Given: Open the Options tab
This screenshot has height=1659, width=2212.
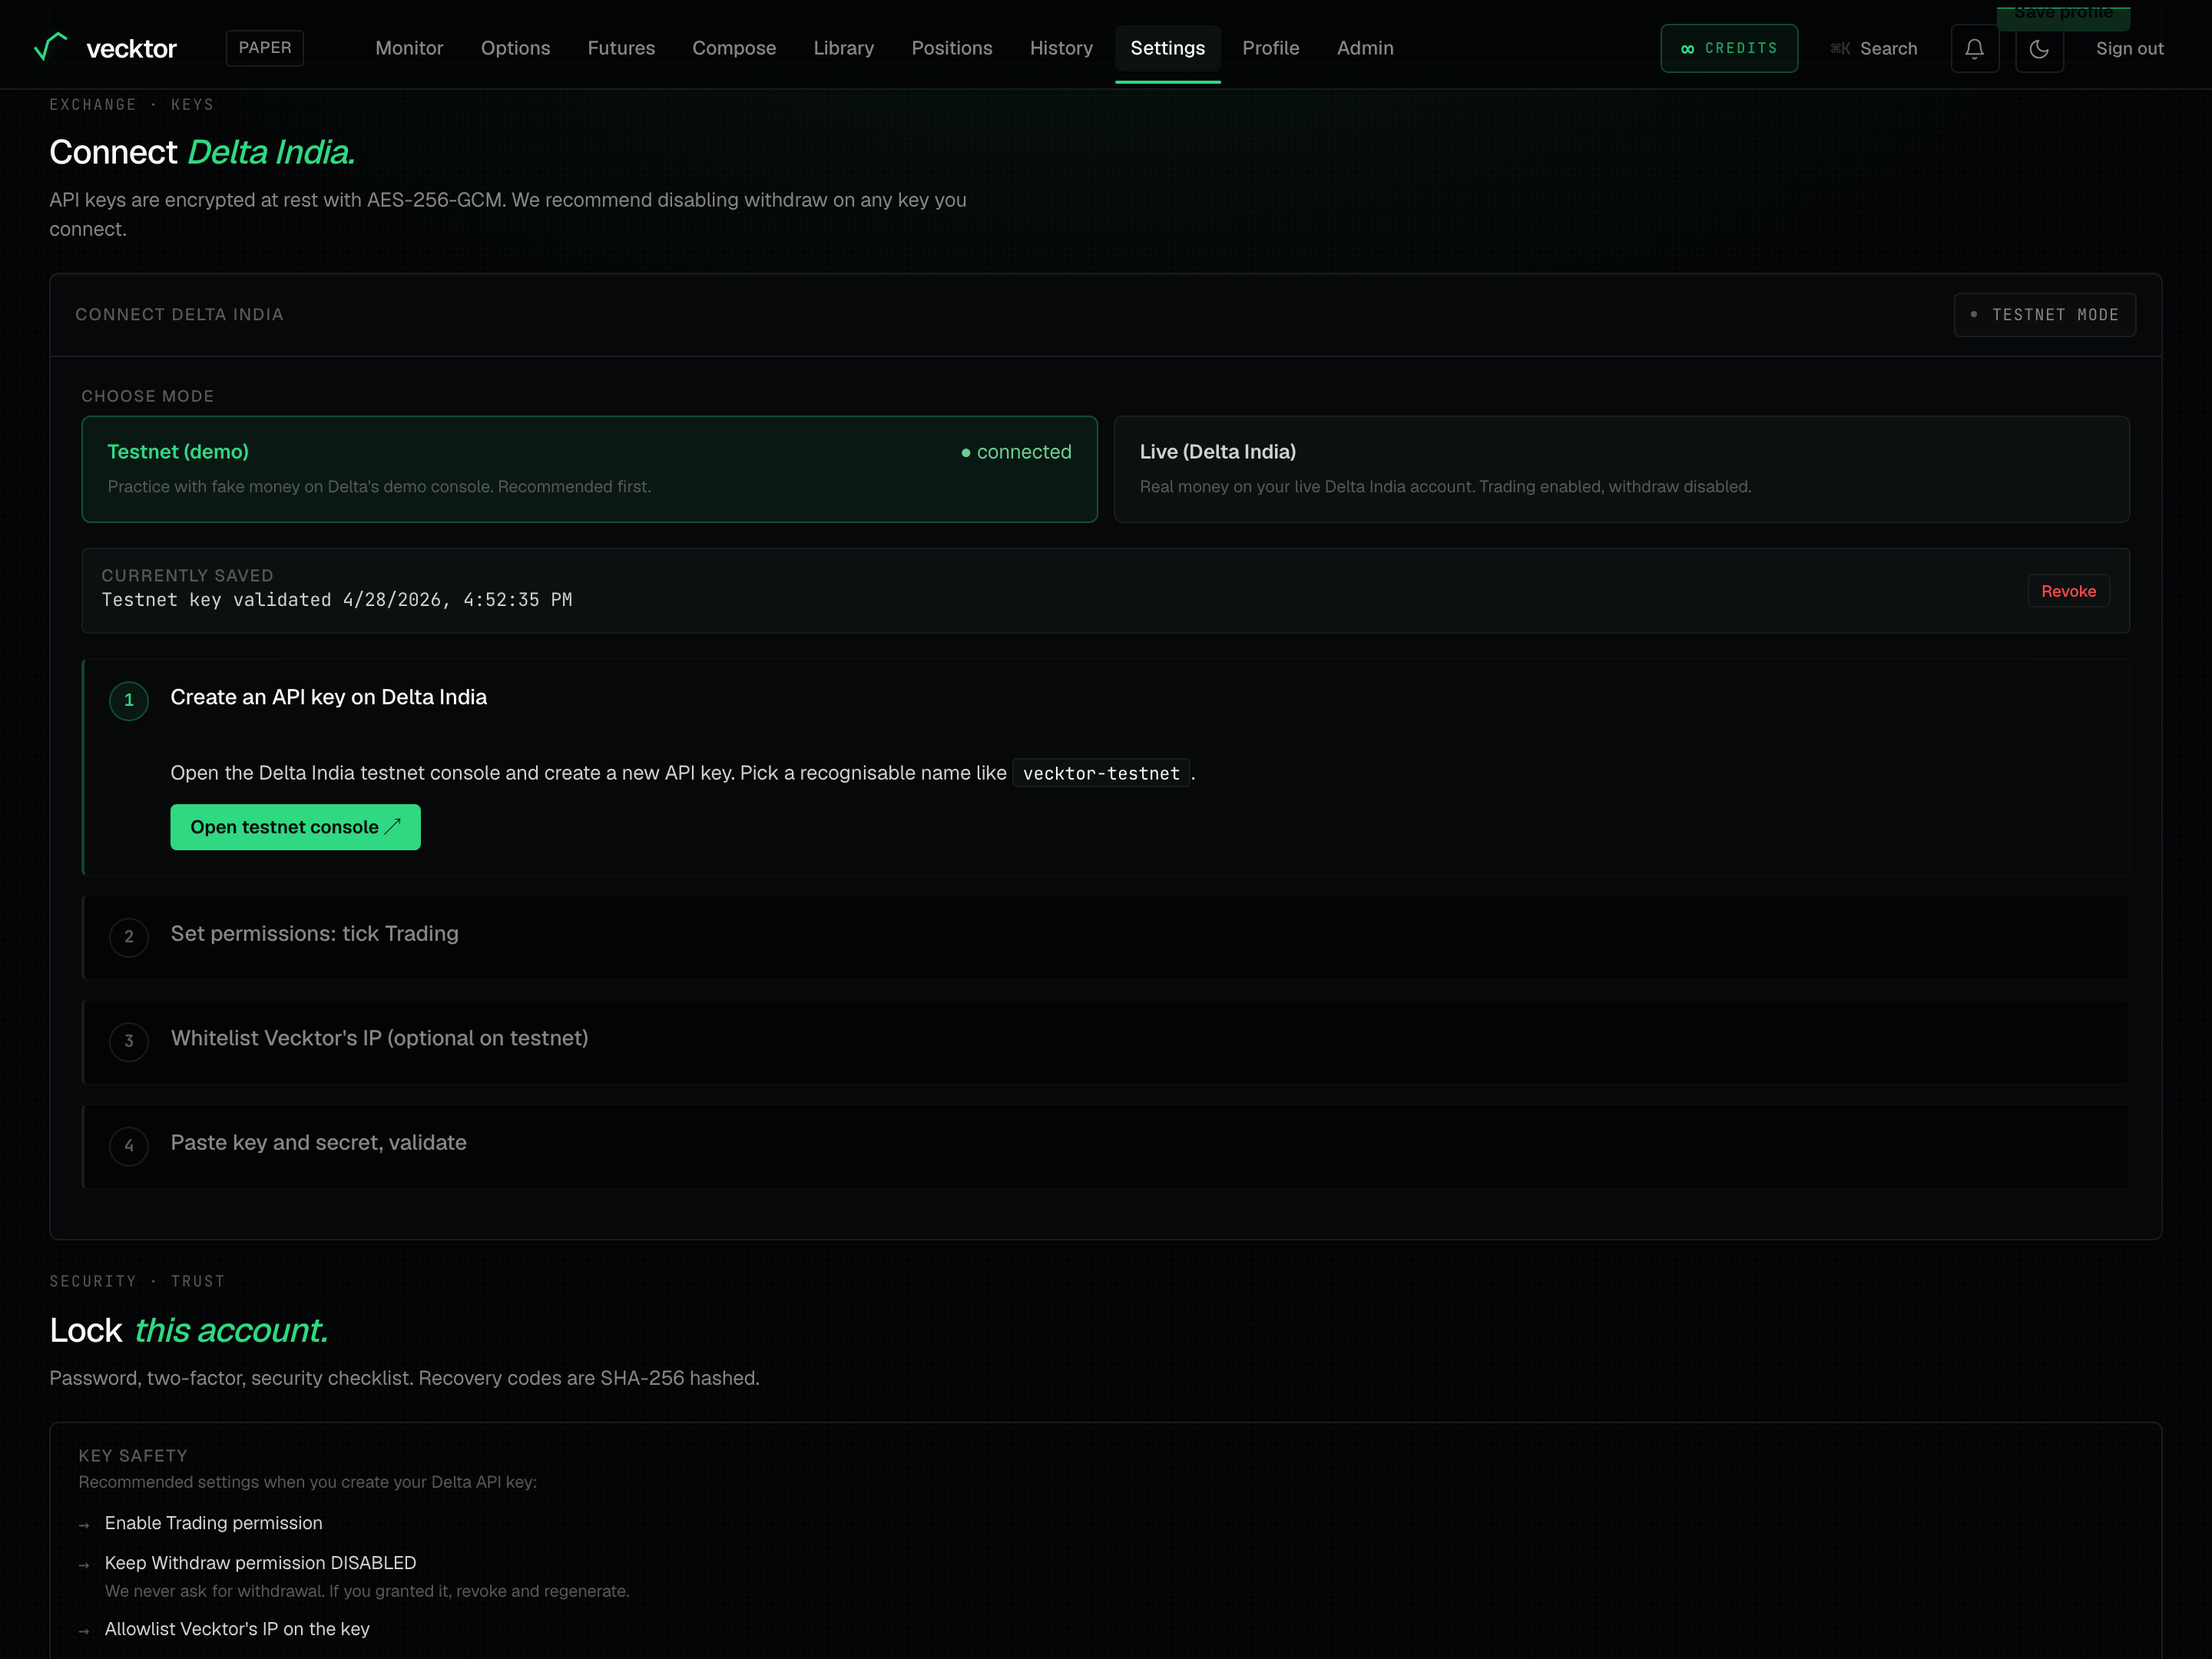Looking at the screenshot, I should coord(515,48).
